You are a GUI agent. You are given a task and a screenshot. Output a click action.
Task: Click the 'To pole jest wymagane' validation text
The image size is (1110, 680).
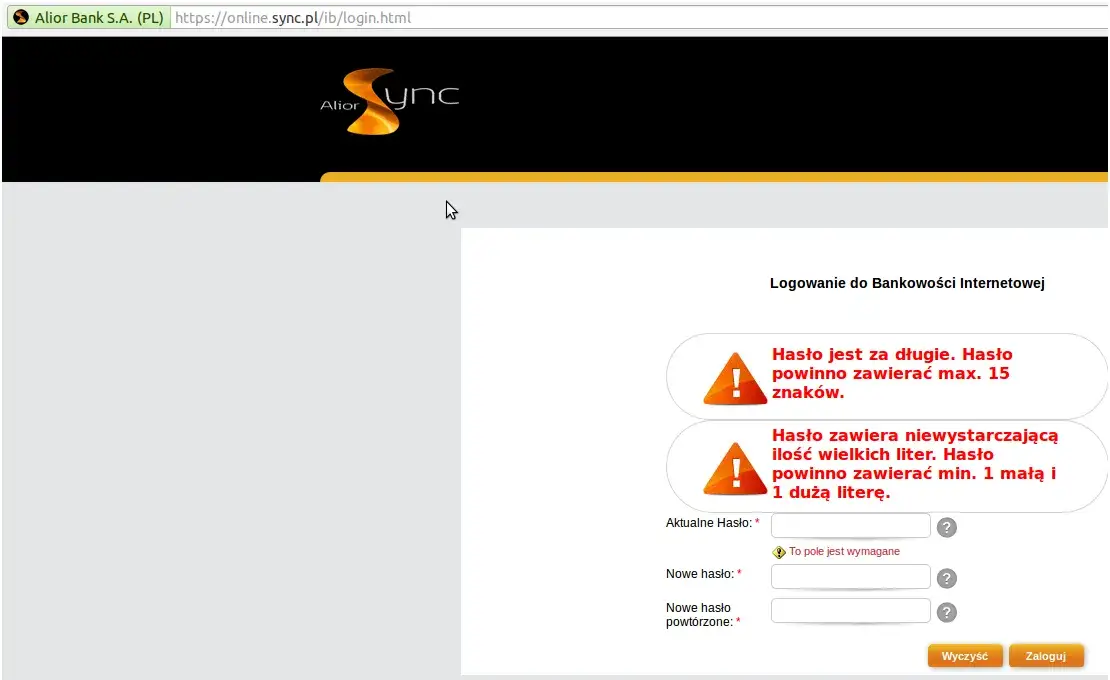pyautogui.click(x=844, y=551)
